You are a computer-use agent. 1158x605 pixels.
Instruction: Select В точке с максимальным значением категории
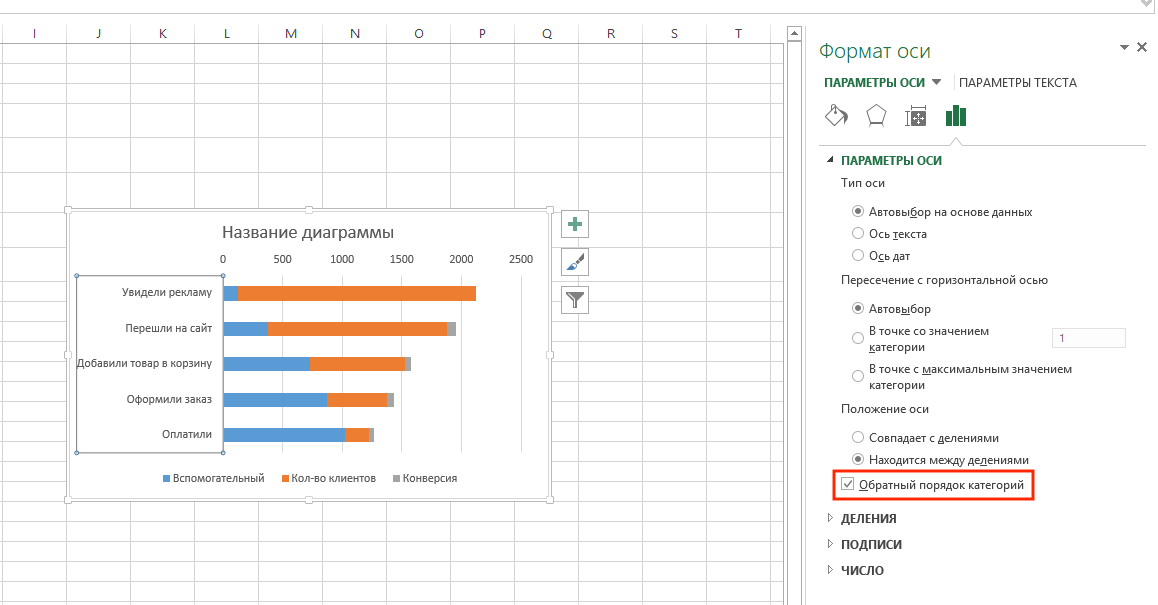(857, 376)
